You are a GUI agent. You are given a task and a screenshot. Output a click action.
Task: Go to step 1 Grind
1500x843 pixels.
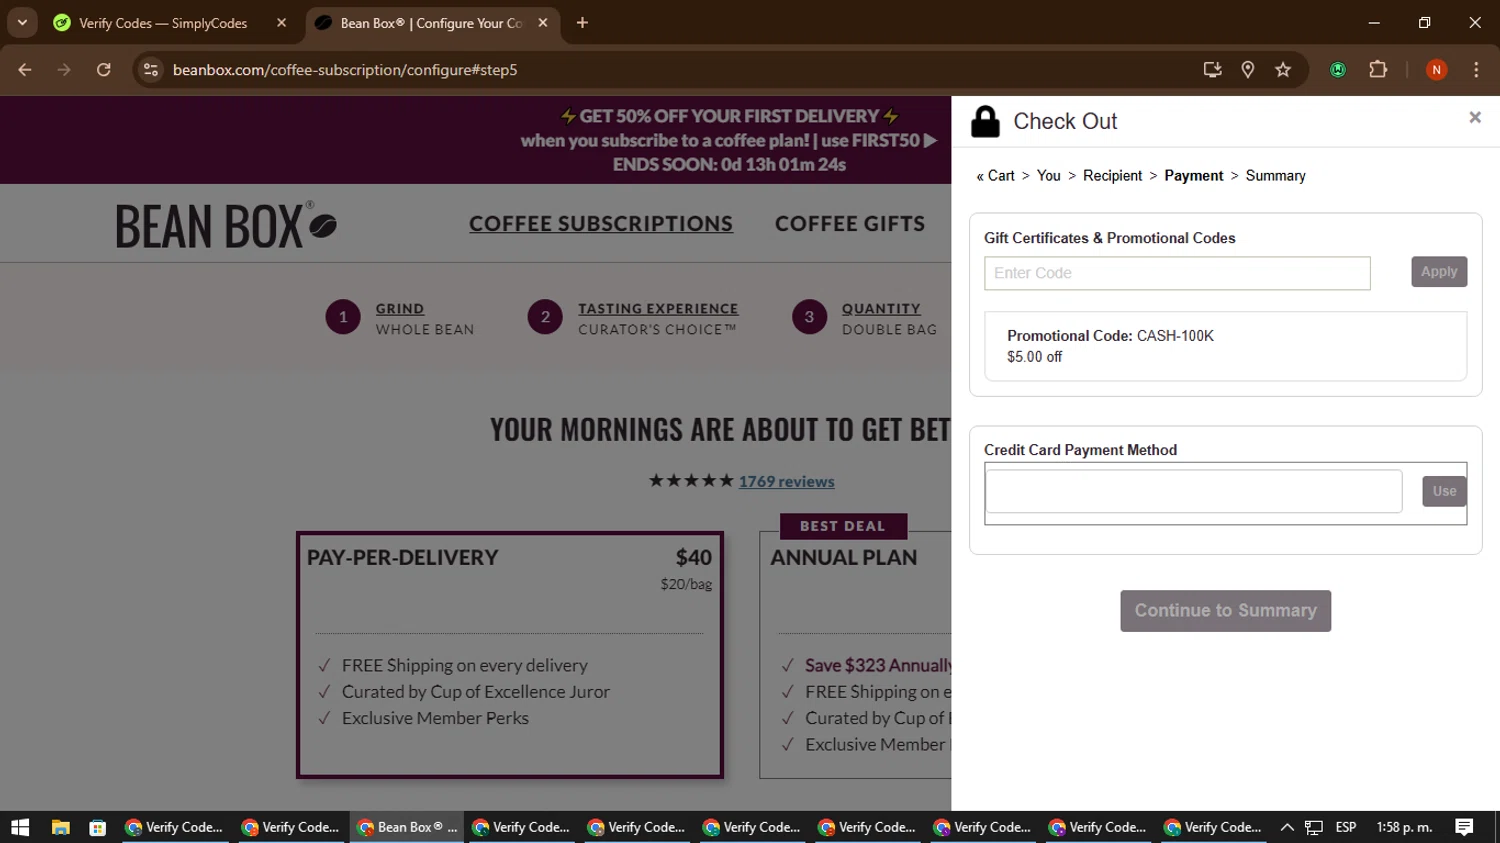coord(400,309)
